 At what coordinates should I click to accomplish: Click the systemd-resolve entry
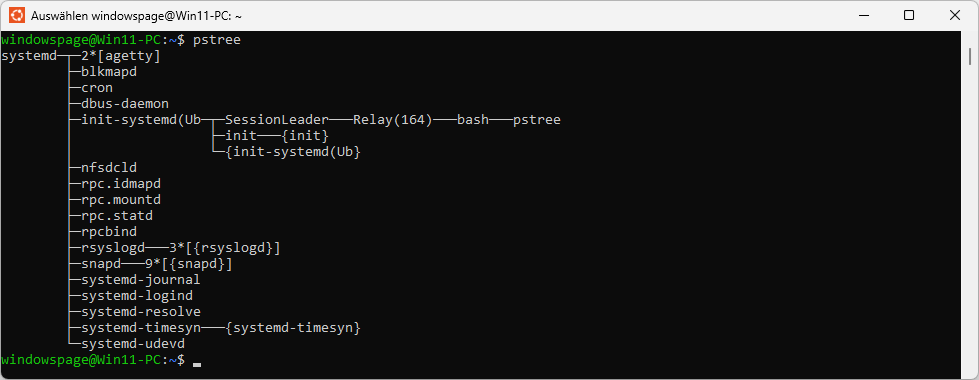[141, 312]
